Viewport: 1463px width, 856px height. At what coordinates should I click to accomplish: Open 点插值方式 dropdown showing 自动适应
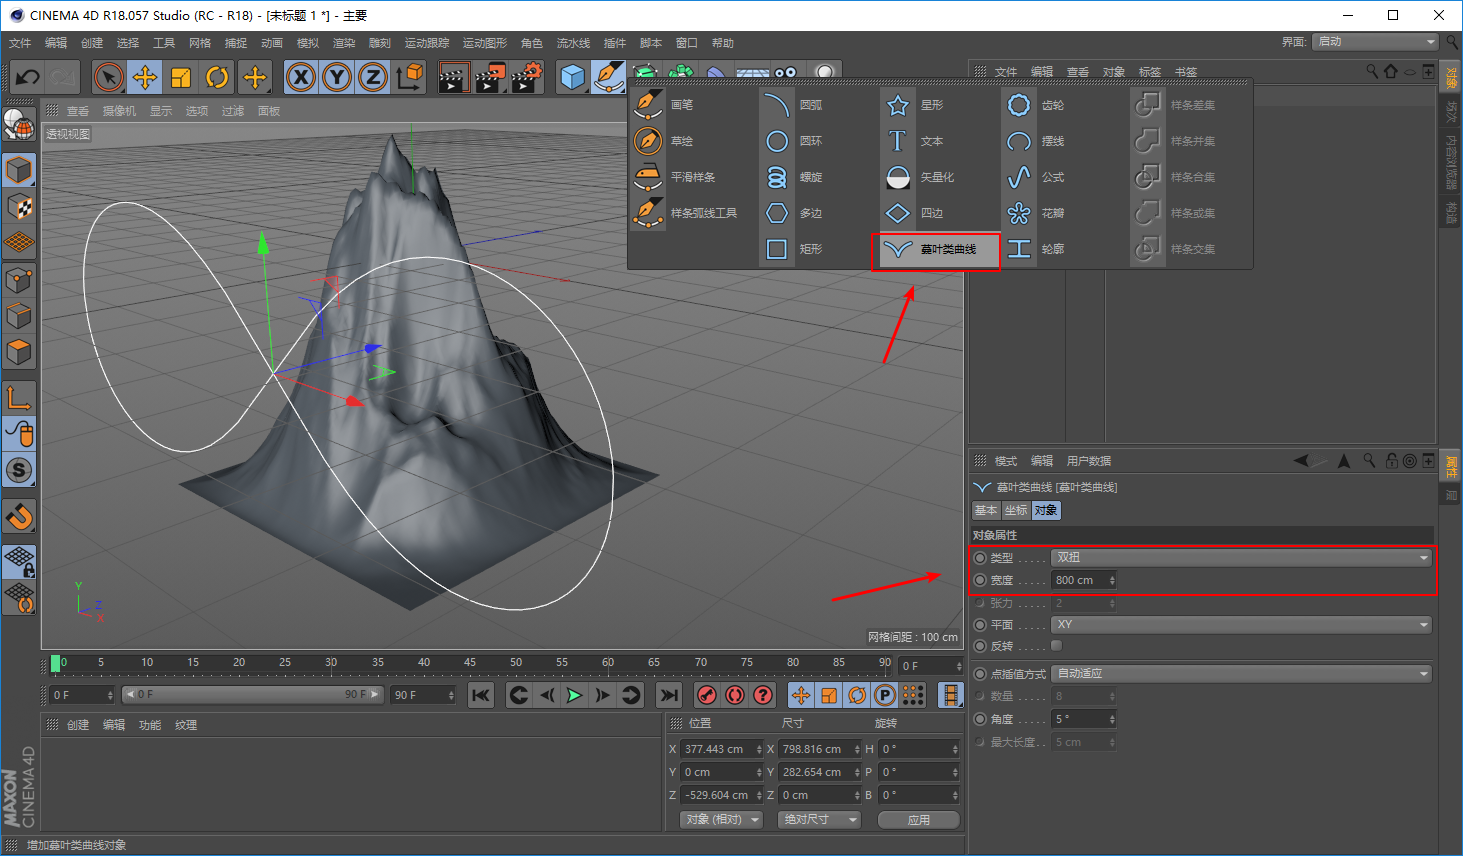coord(1241,674)
